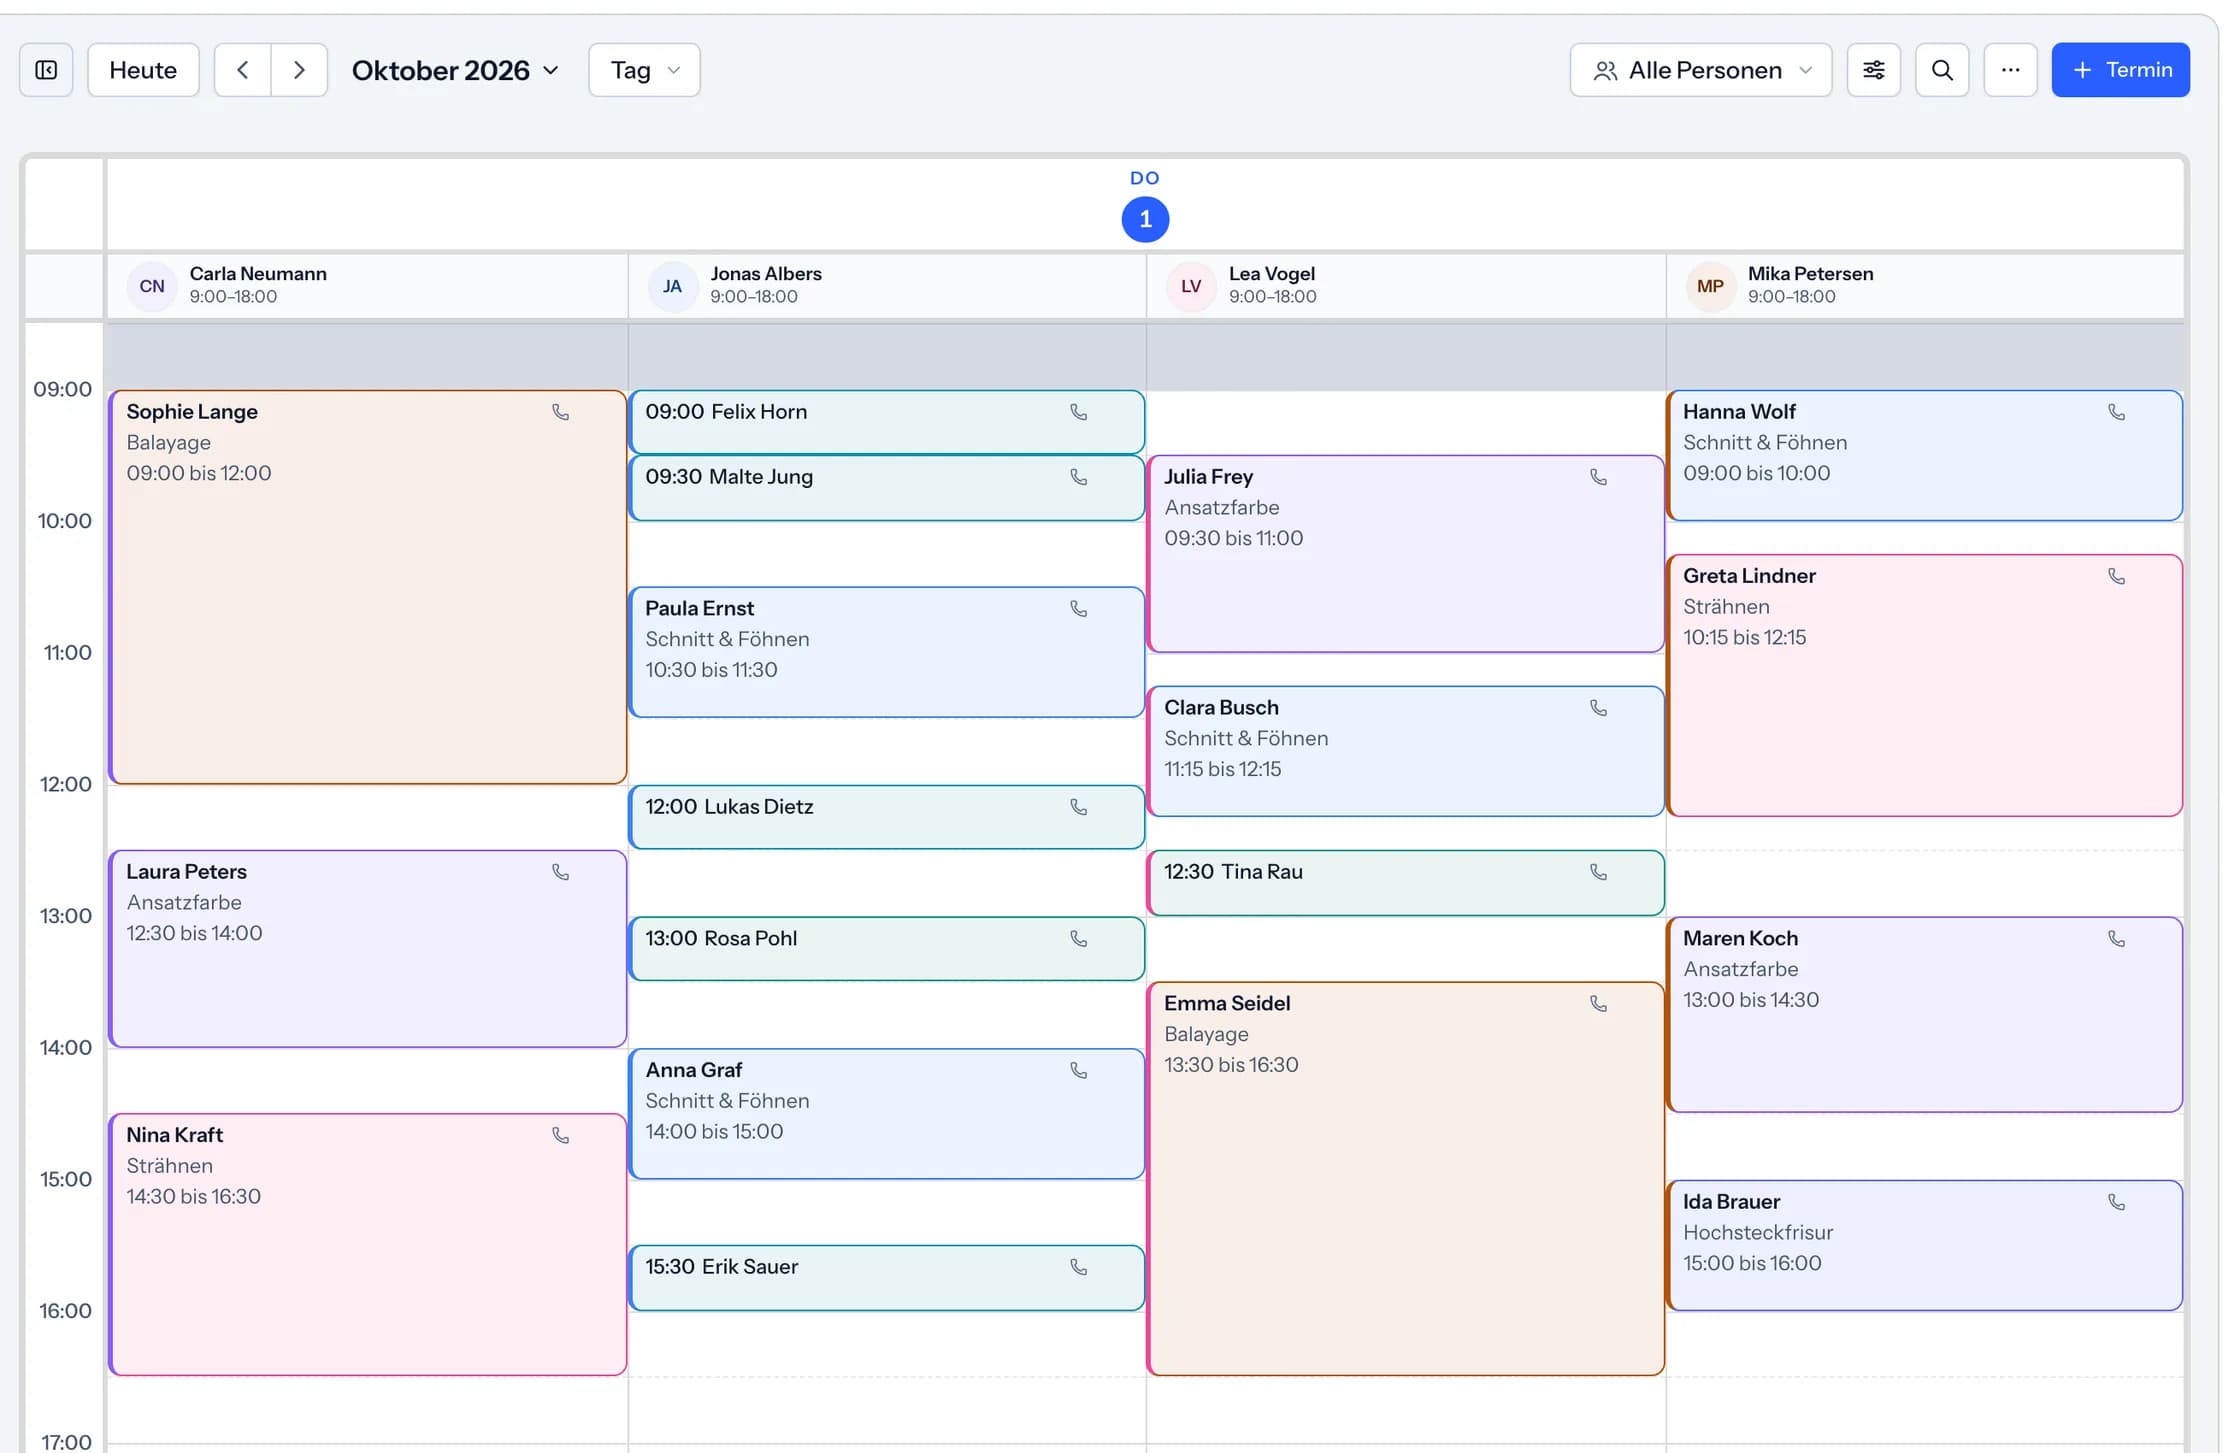Go to next day arrow
Viewport: 2240px width, 1453px height.
pyautogui.click(x=299, y=70)
